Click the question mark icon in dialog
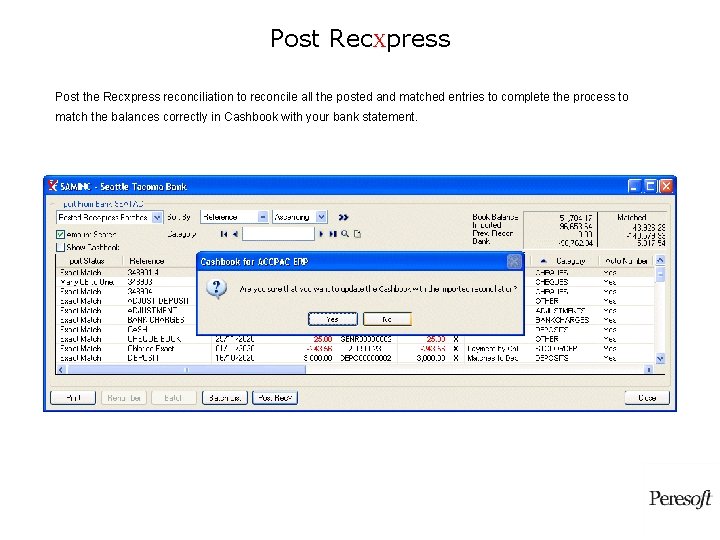 coord(216,289)
